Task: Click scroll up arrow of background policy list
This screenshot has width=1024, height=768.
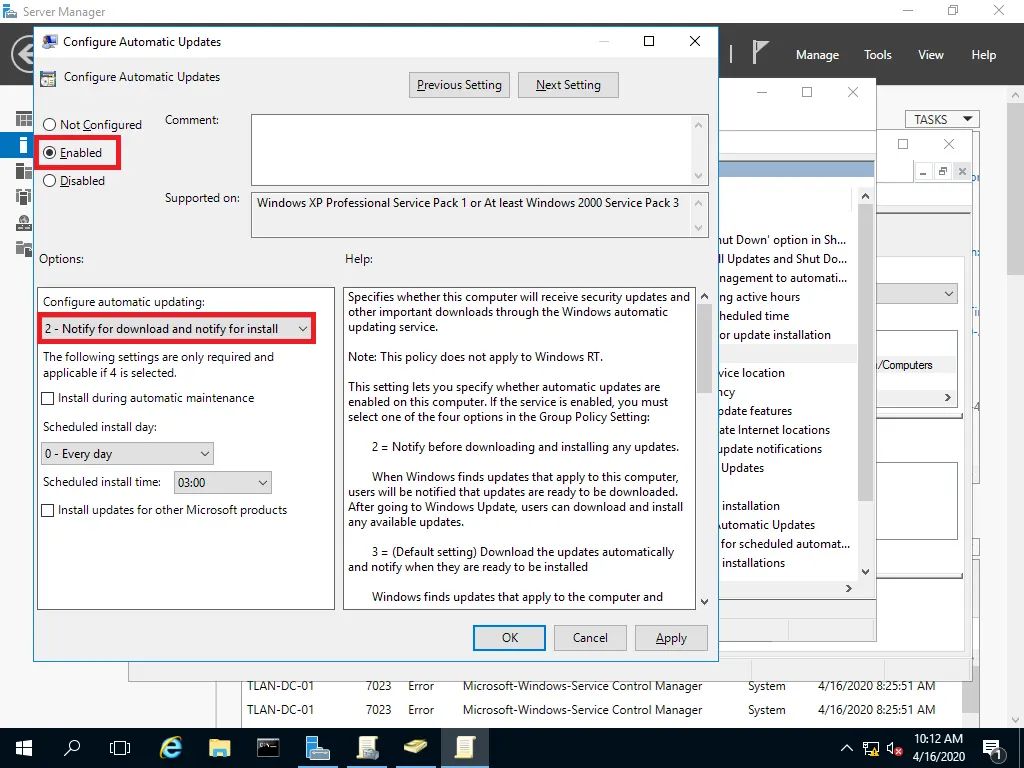Action: coord(865,196)
